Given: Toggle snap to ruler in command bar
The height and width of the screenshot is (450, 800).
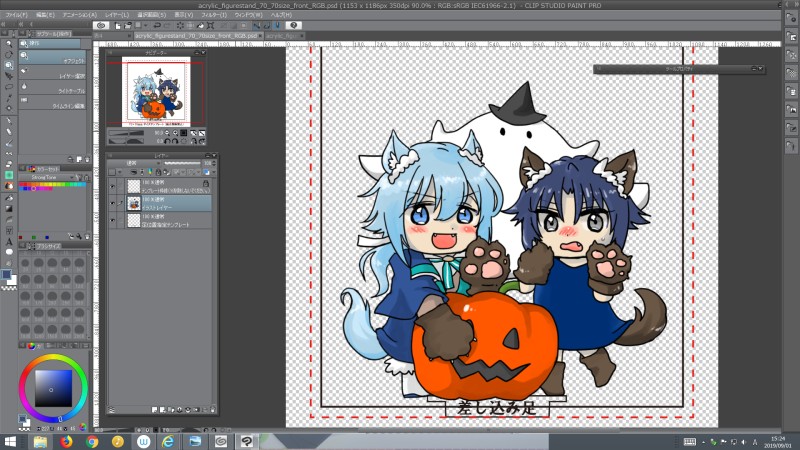Looking at the screenshot, I should click(x=257, y=26).
